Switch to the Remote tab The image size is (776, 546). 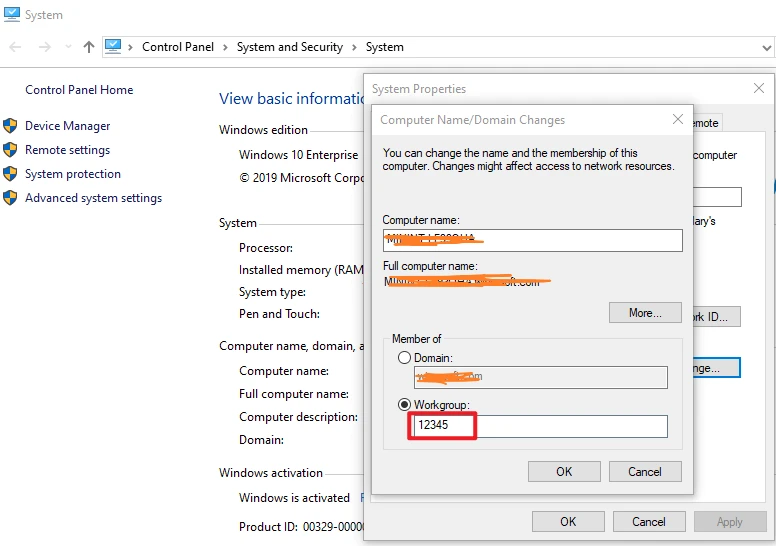[705, 123]
